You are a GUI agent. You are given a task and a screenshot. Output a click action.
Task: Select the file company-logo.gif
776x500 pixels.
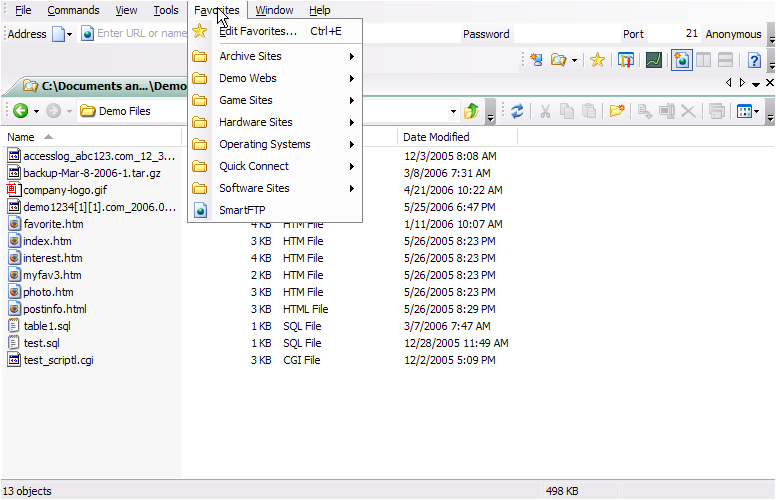coord(57,190)
